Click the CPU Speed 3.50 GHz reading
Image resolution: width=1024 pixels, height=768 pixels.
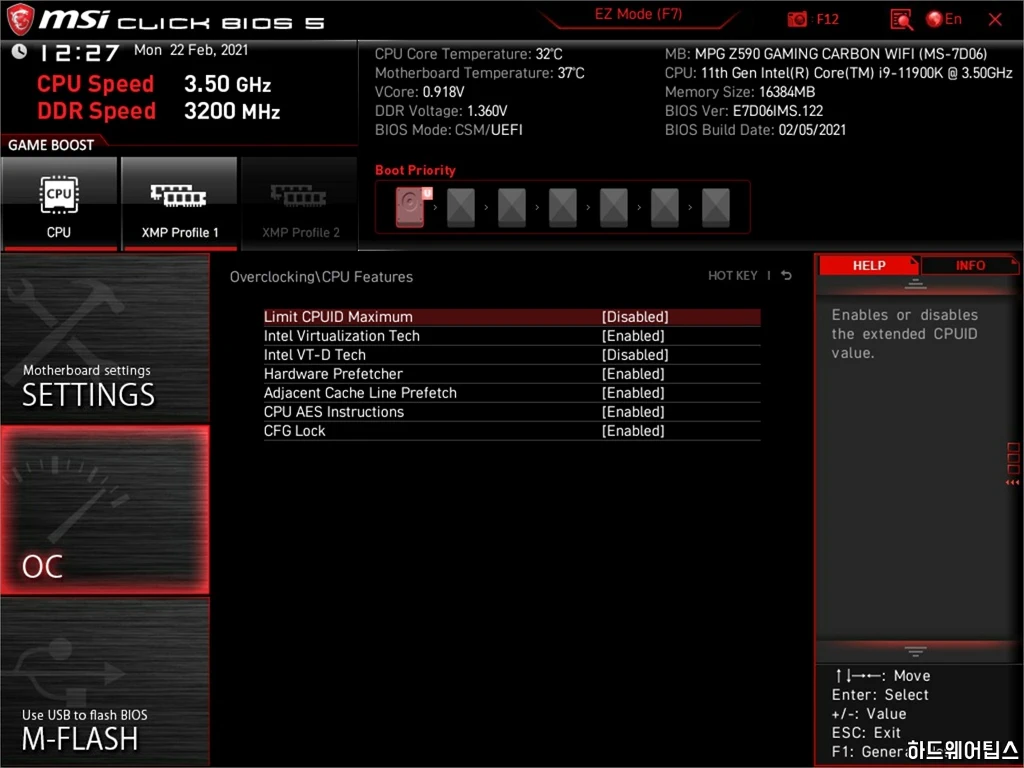153,84
